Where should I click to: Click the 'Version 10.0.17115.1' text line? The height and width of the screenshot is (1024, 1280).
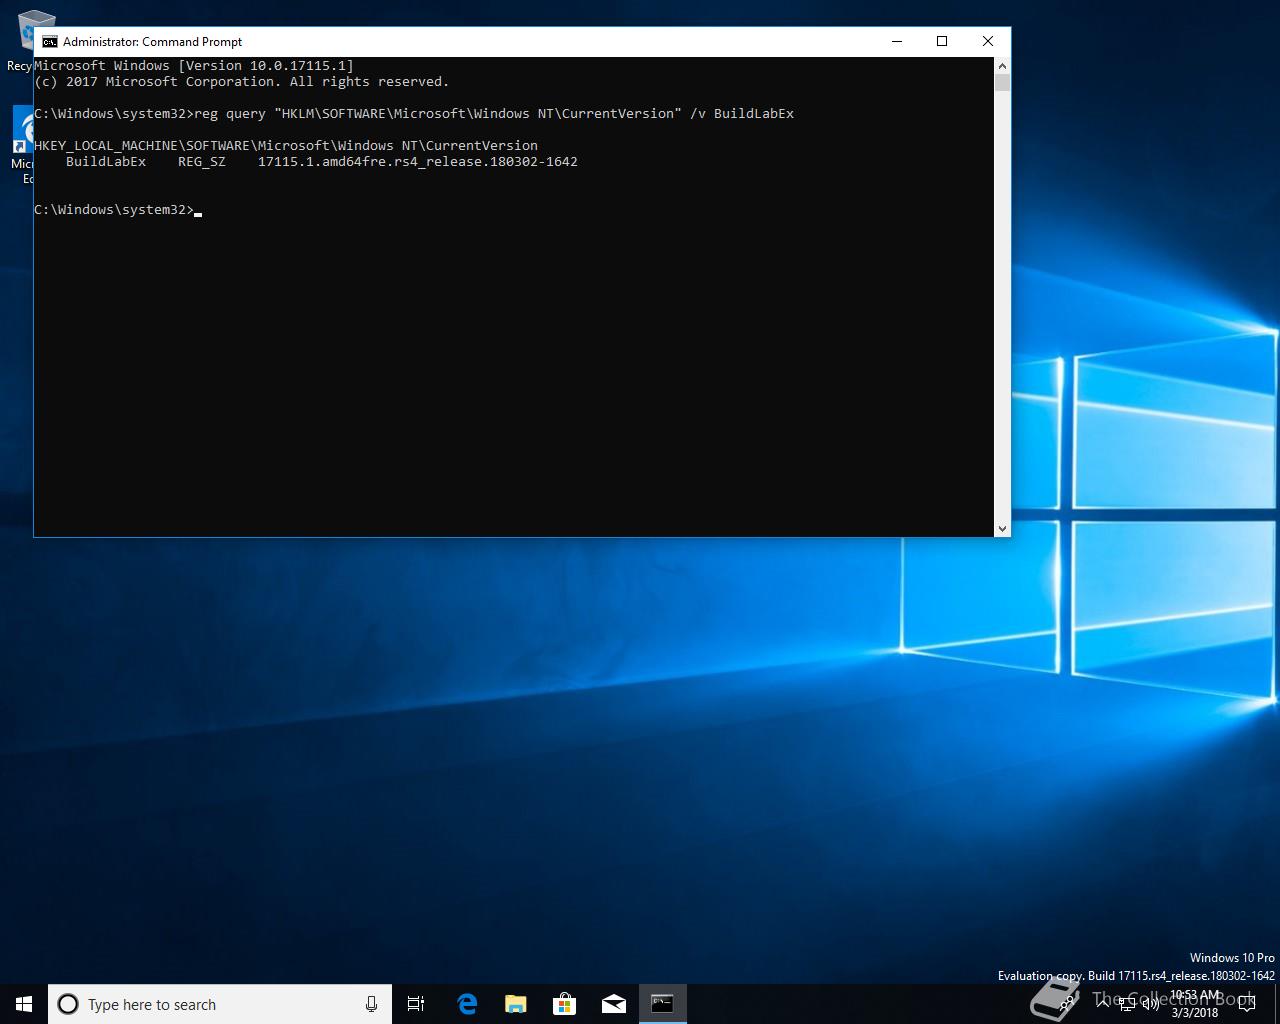coord(194,65)
